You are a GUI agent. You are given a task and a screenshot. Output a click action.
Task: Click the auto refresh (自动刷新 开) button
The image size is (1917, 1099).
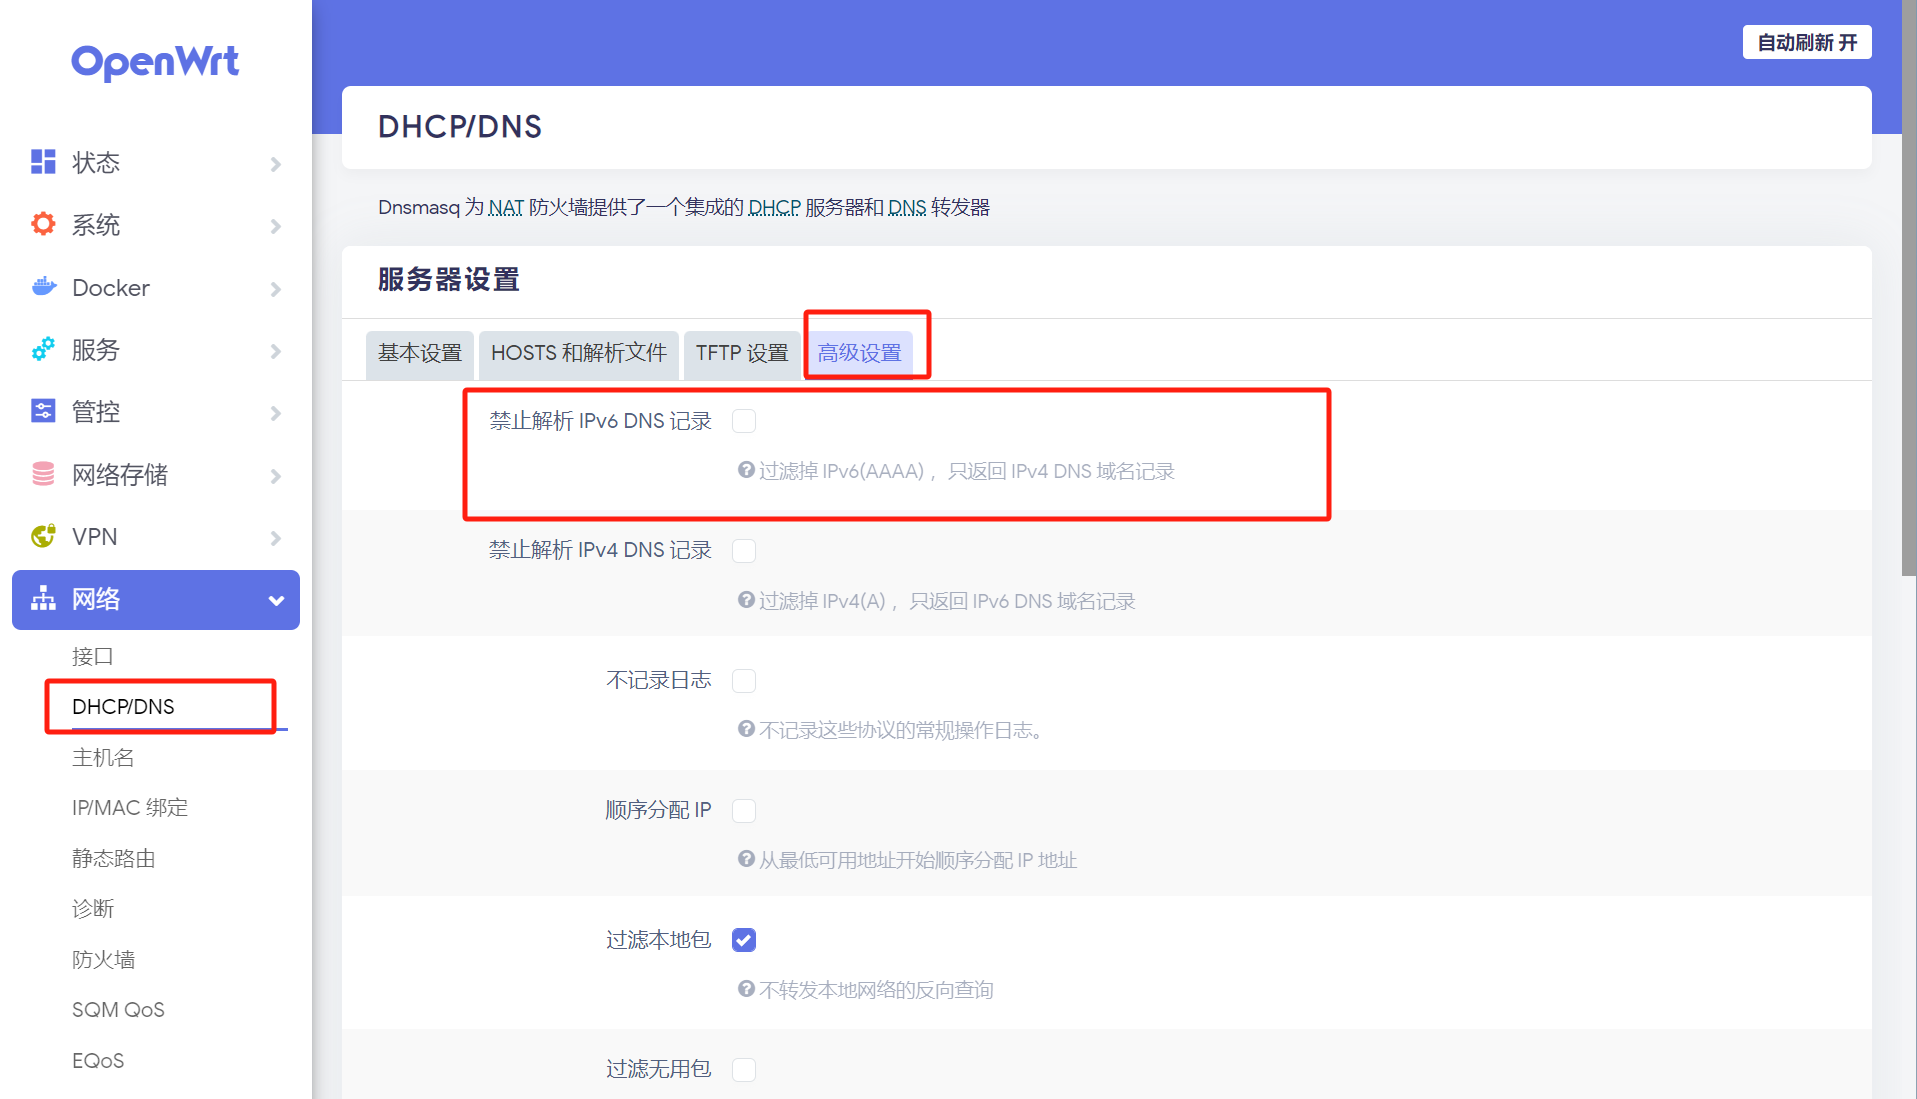click(x=1806, y=42)
